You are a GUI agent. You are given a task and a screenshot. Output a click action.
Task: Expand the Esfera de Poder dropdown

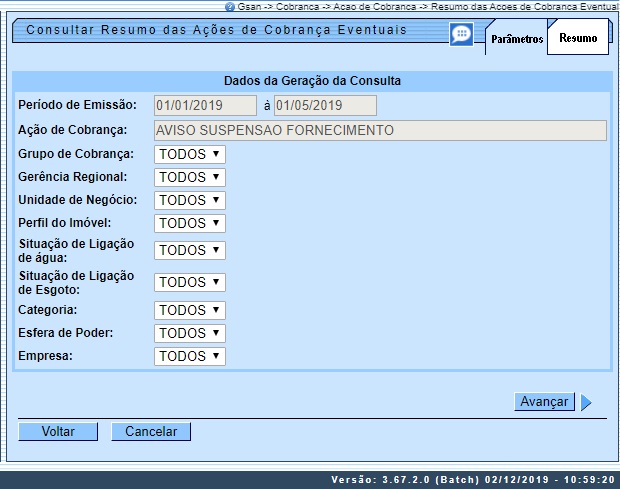click(x=190, y=333)
